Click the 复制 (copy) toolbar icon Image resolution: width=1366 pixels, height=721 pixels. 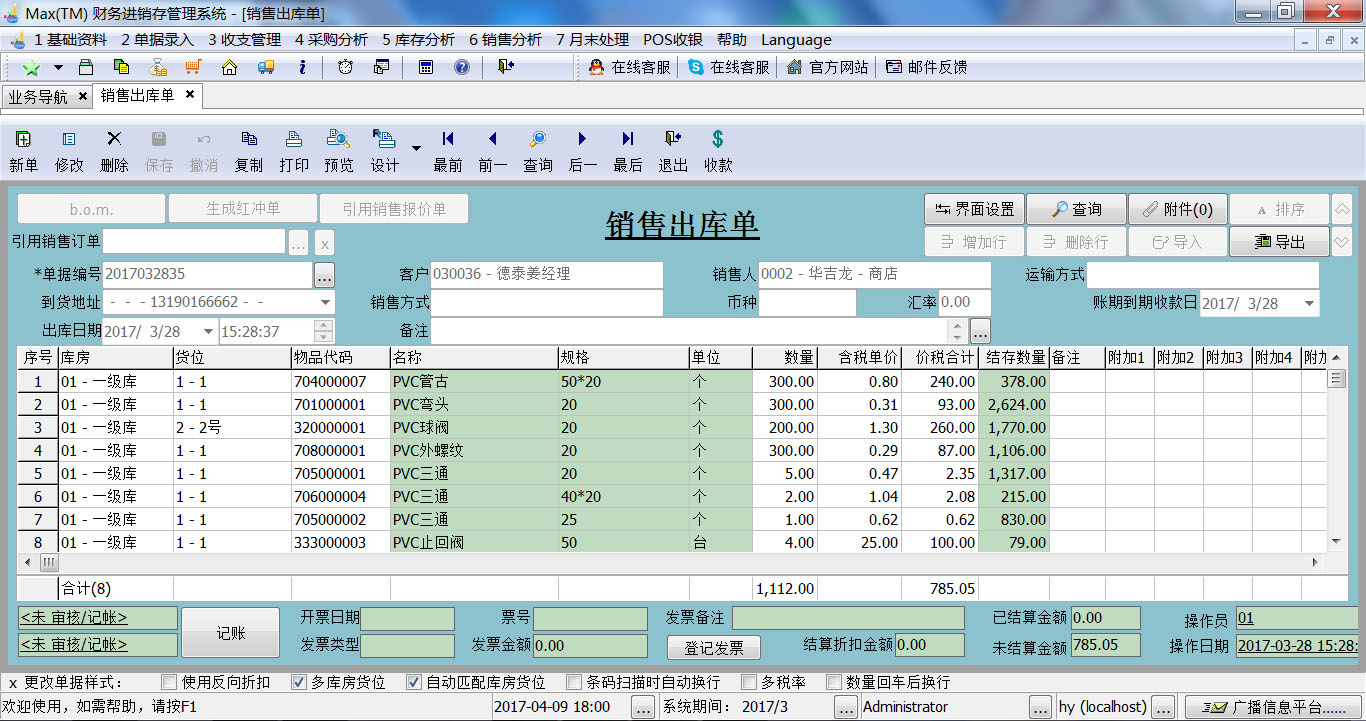249,140
